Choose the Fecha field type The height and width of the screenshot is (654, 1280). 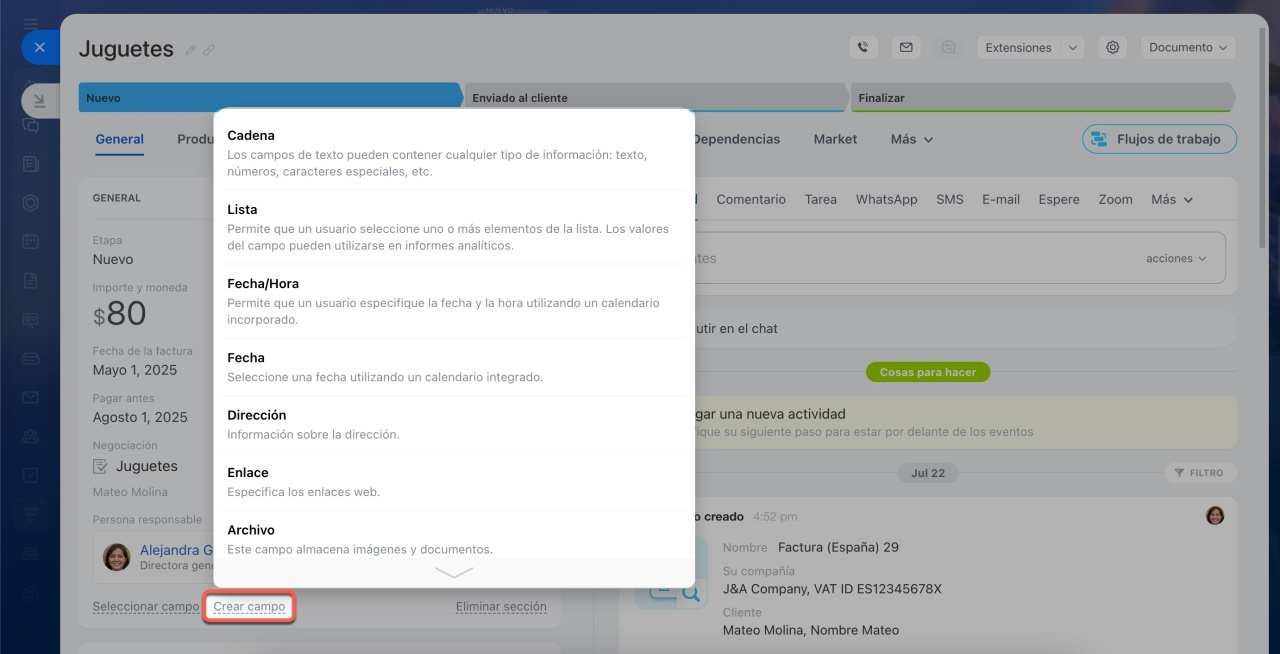(x=454, y=367)
